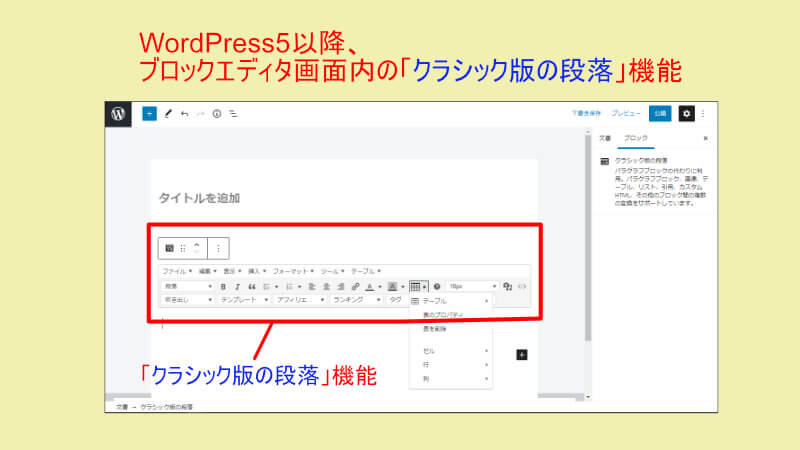Click the help question mark icon
The height and width of the screenshot is (450, 800).
[437, 287]
